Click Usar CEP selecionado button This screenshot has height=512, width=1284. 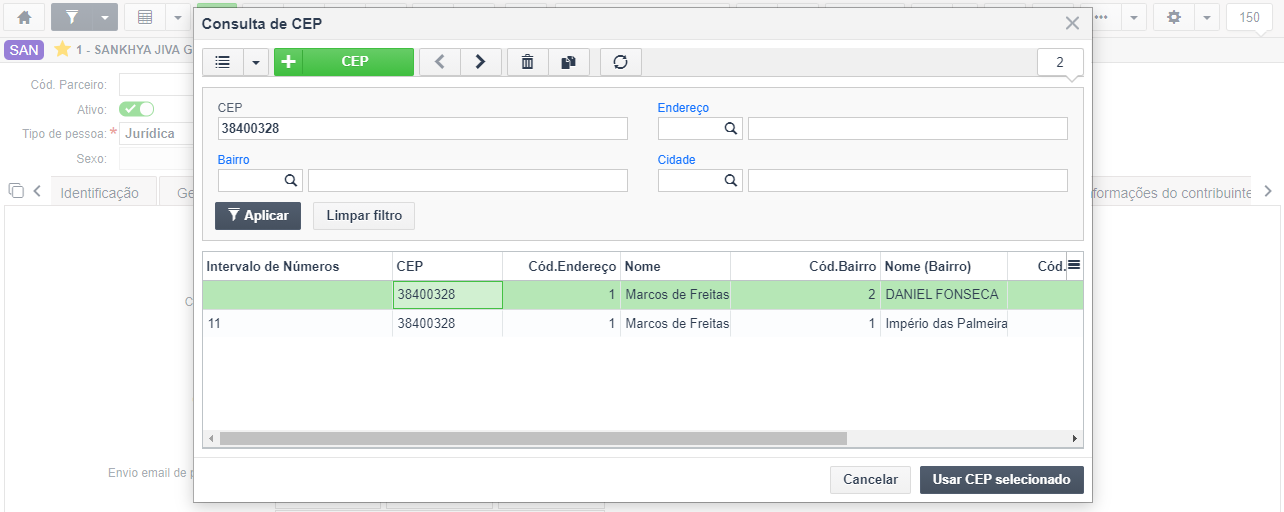1002,480
